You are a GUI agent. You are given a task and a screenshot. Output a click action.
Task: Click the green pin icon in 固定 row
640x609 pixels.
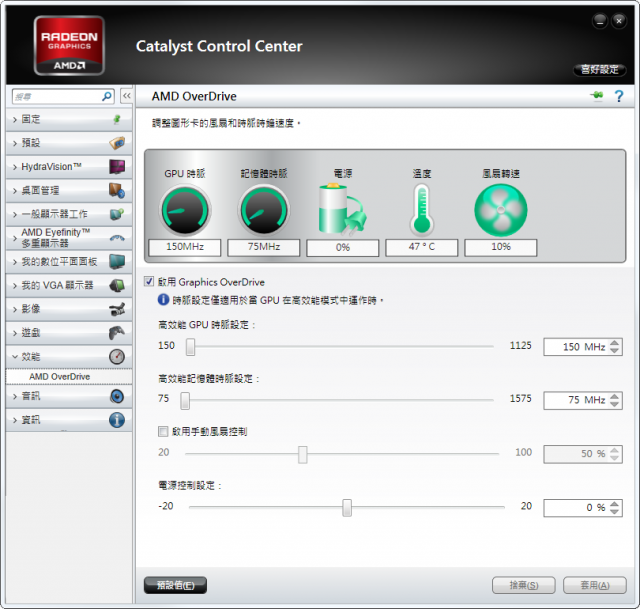117,119
